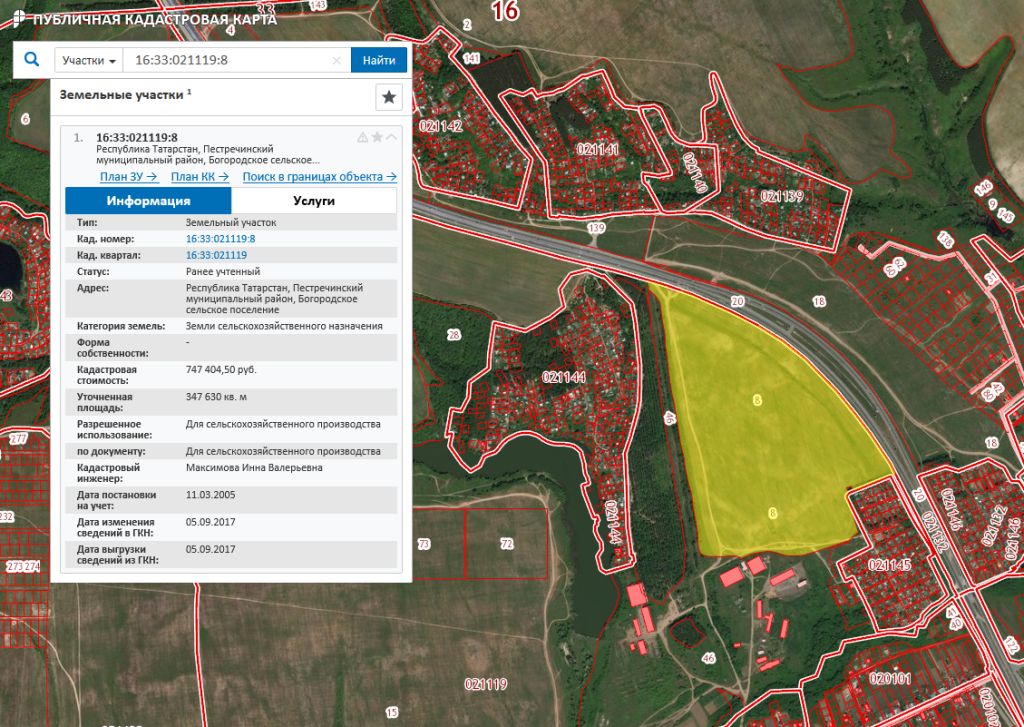The height and width of the screenshot is (727, 1024).
Task: Click the cadastral number search field
Action: [x=228, y=60]
